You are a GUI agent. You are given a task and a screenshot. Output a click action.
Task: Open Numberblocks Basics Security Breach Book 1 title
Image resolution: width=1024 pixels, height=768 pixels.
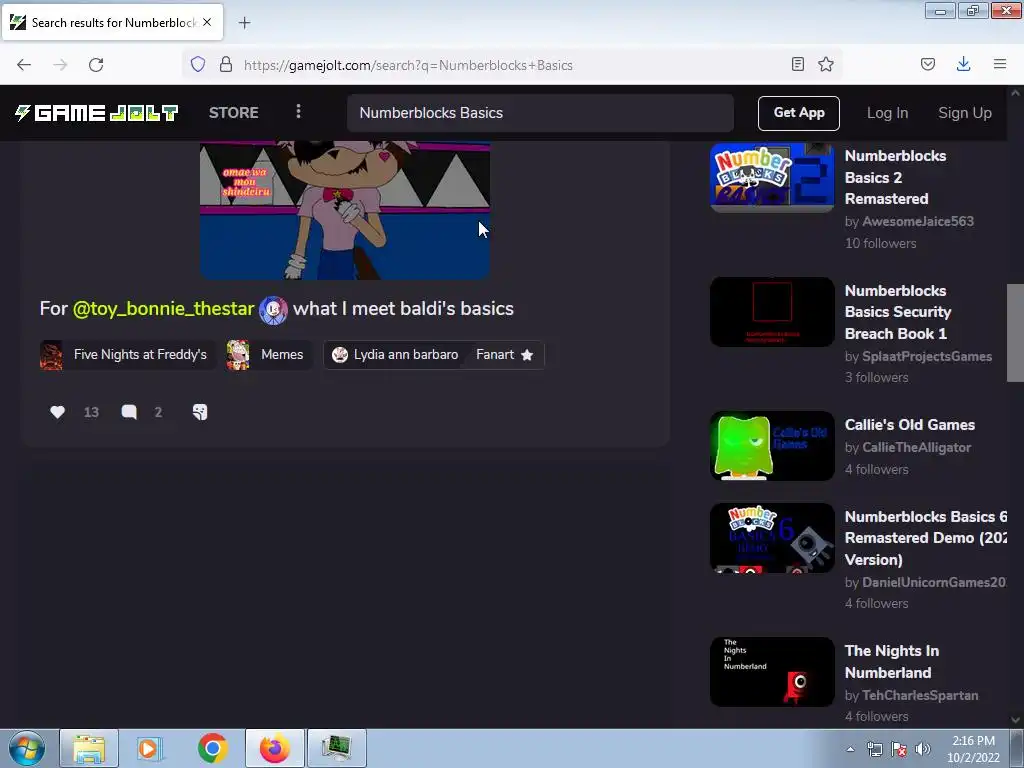[898, 312]
